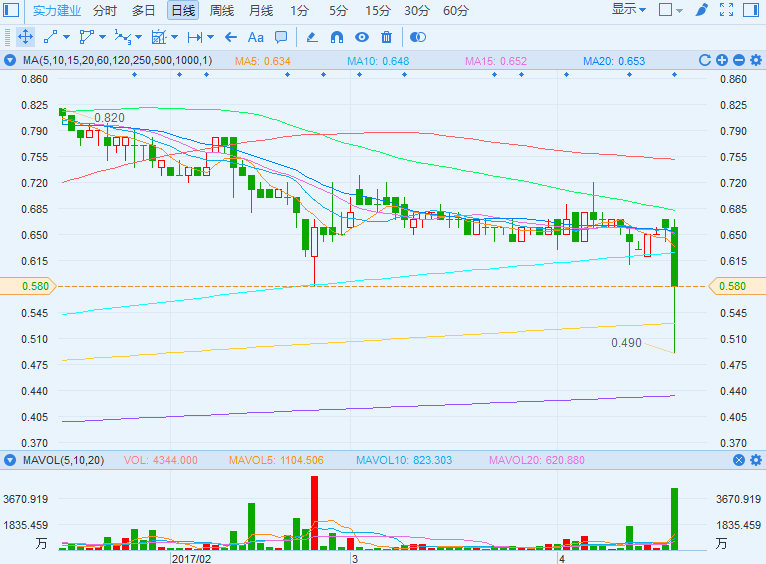This screenshot has height=564, width=766.
Task: Collapse the MA indicator panel arrow
Action: [10, 61]
